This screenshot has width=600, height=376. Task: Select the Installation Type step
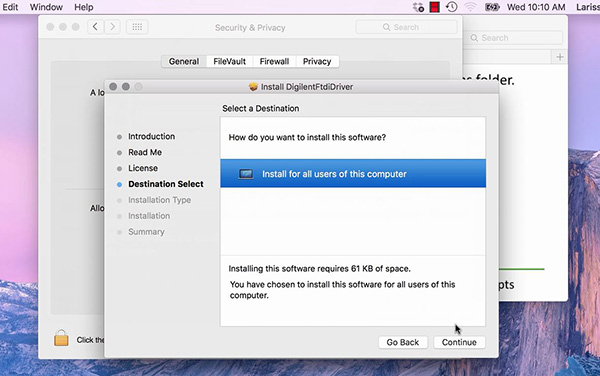point(159,200)
